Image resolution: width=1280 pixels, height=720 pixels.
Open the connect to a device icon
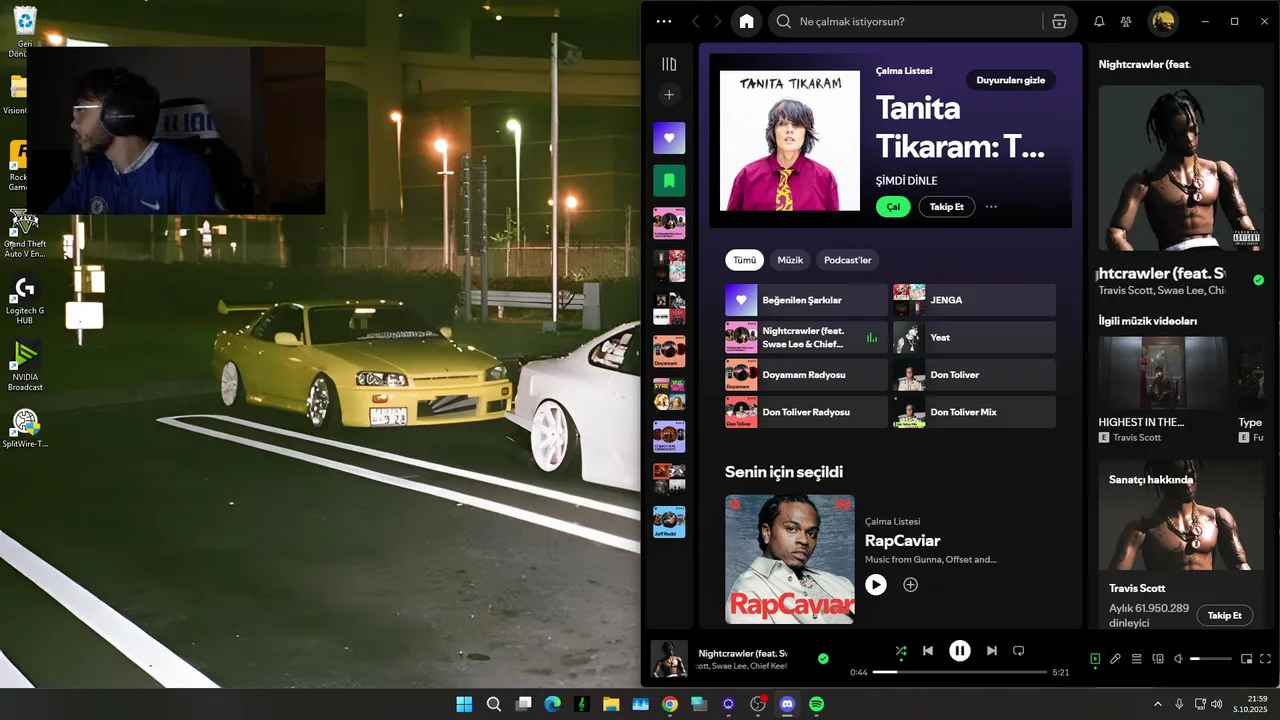(x=1158, y=659)
